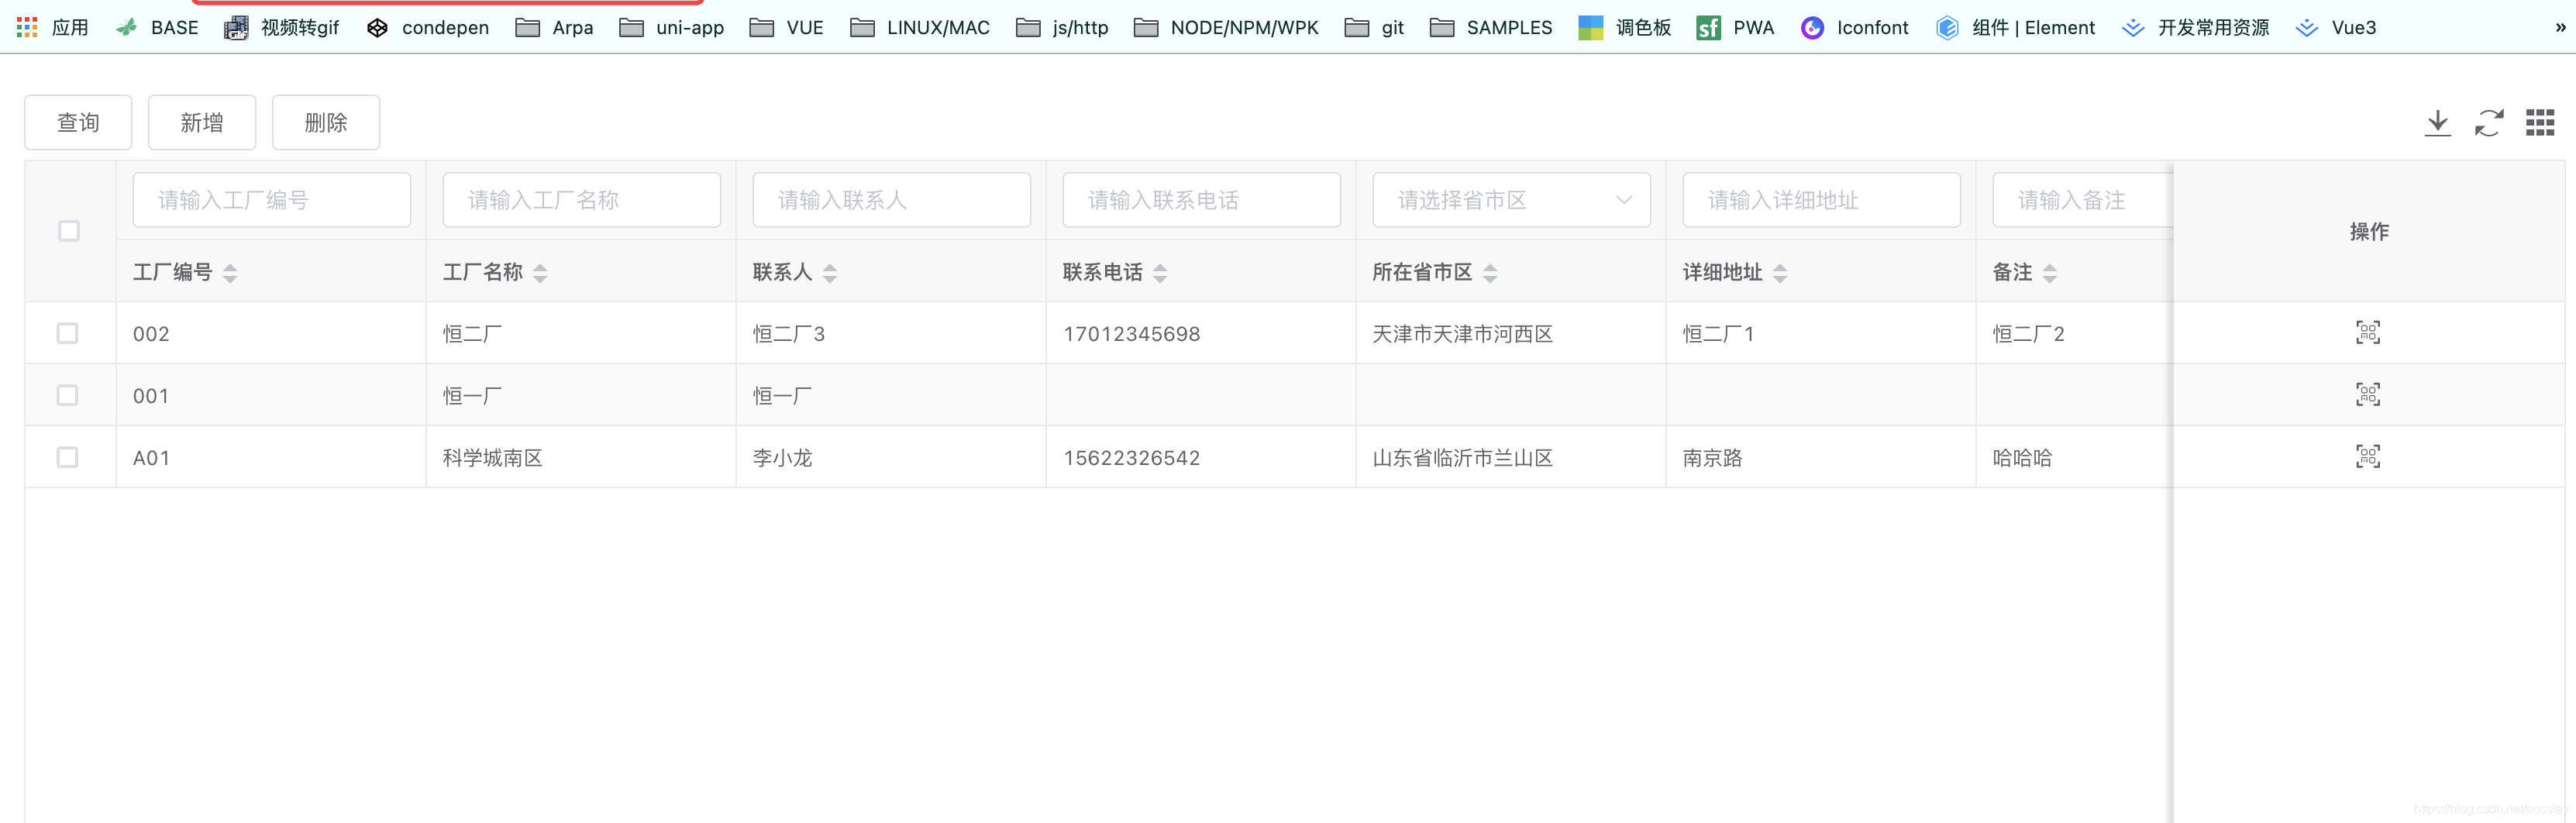The image size is (2576, 823).
Task: Sort by the 联系人 column
Action: pyautogui.click(x=830, y=273)
